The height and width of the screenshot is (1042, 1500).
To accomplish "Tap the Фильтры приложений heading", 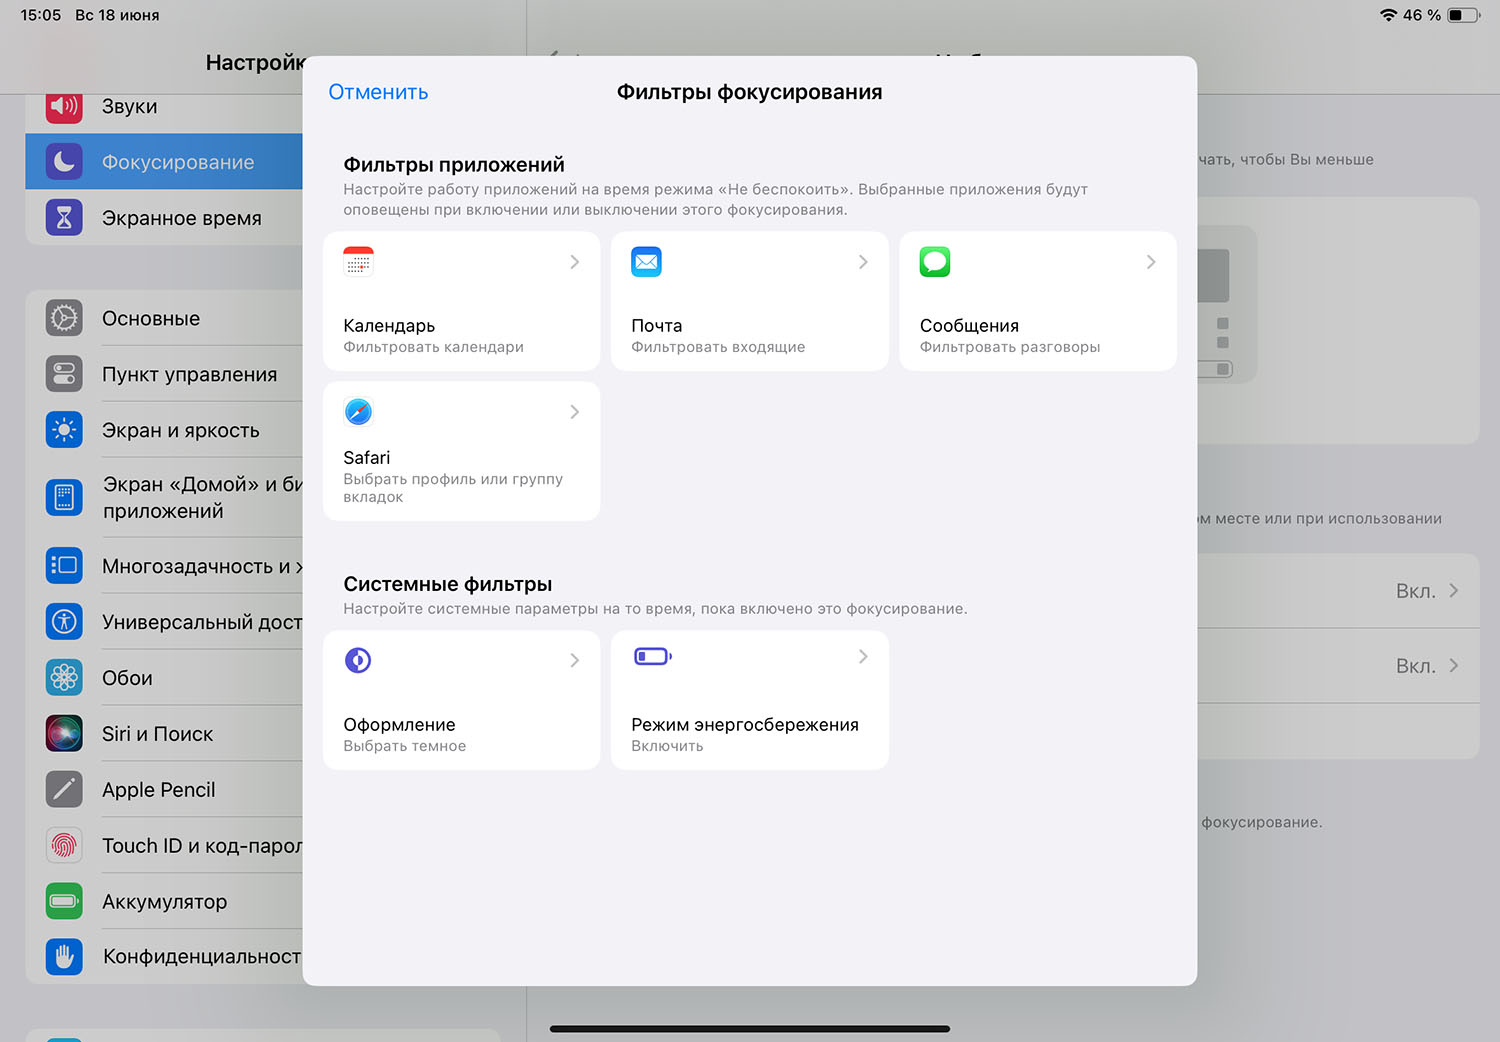I will pyautogui.click(x=453, y=165).
